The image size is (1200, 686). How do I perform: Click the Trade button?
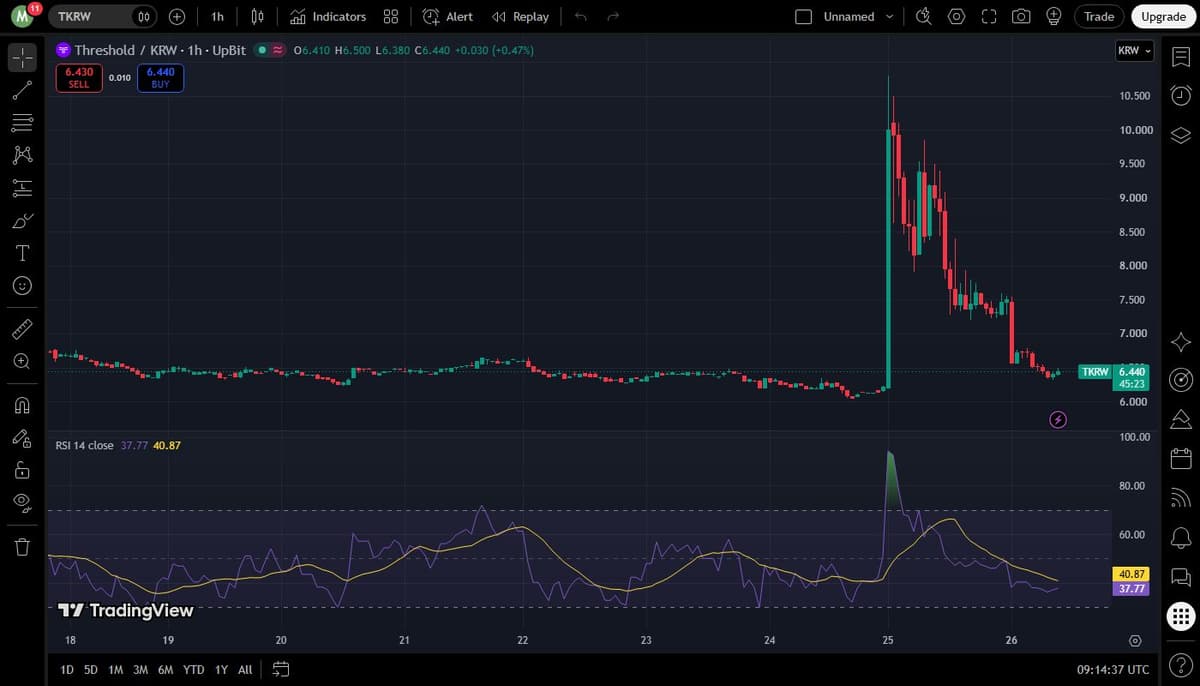click(1099, 16)
